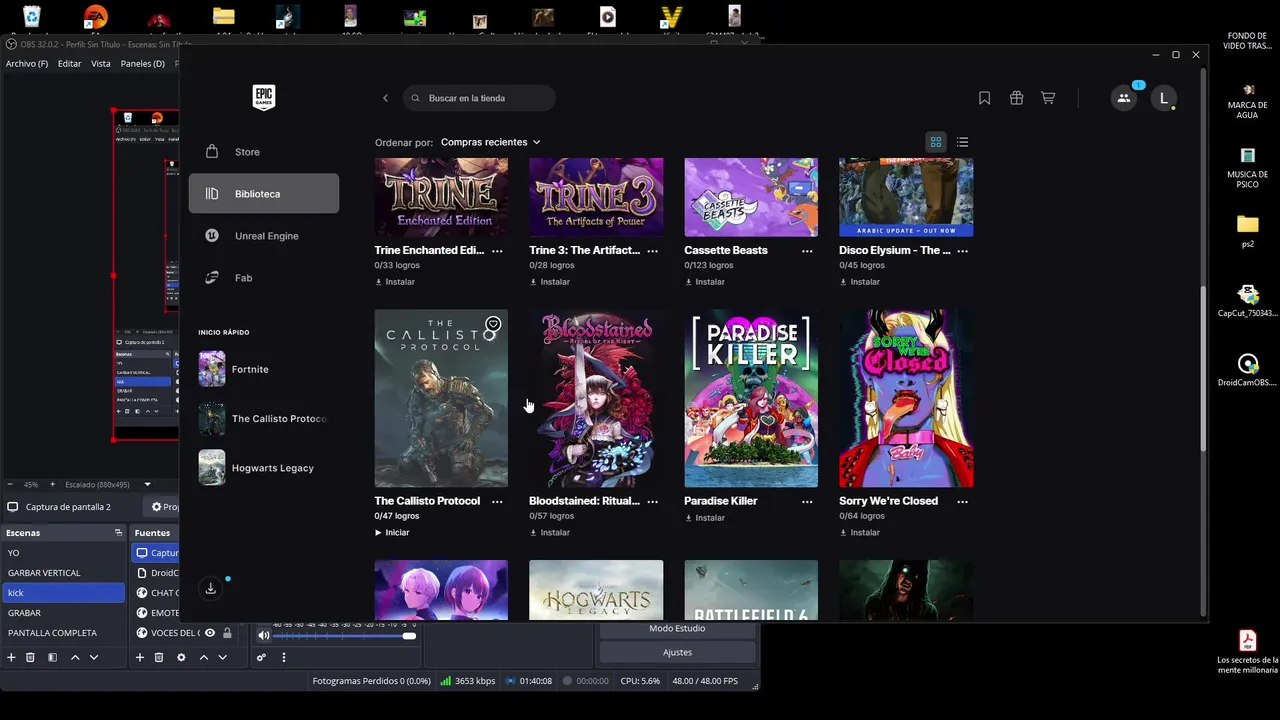
Task: Switch library to grid view
Action: [x=936, y=142]
